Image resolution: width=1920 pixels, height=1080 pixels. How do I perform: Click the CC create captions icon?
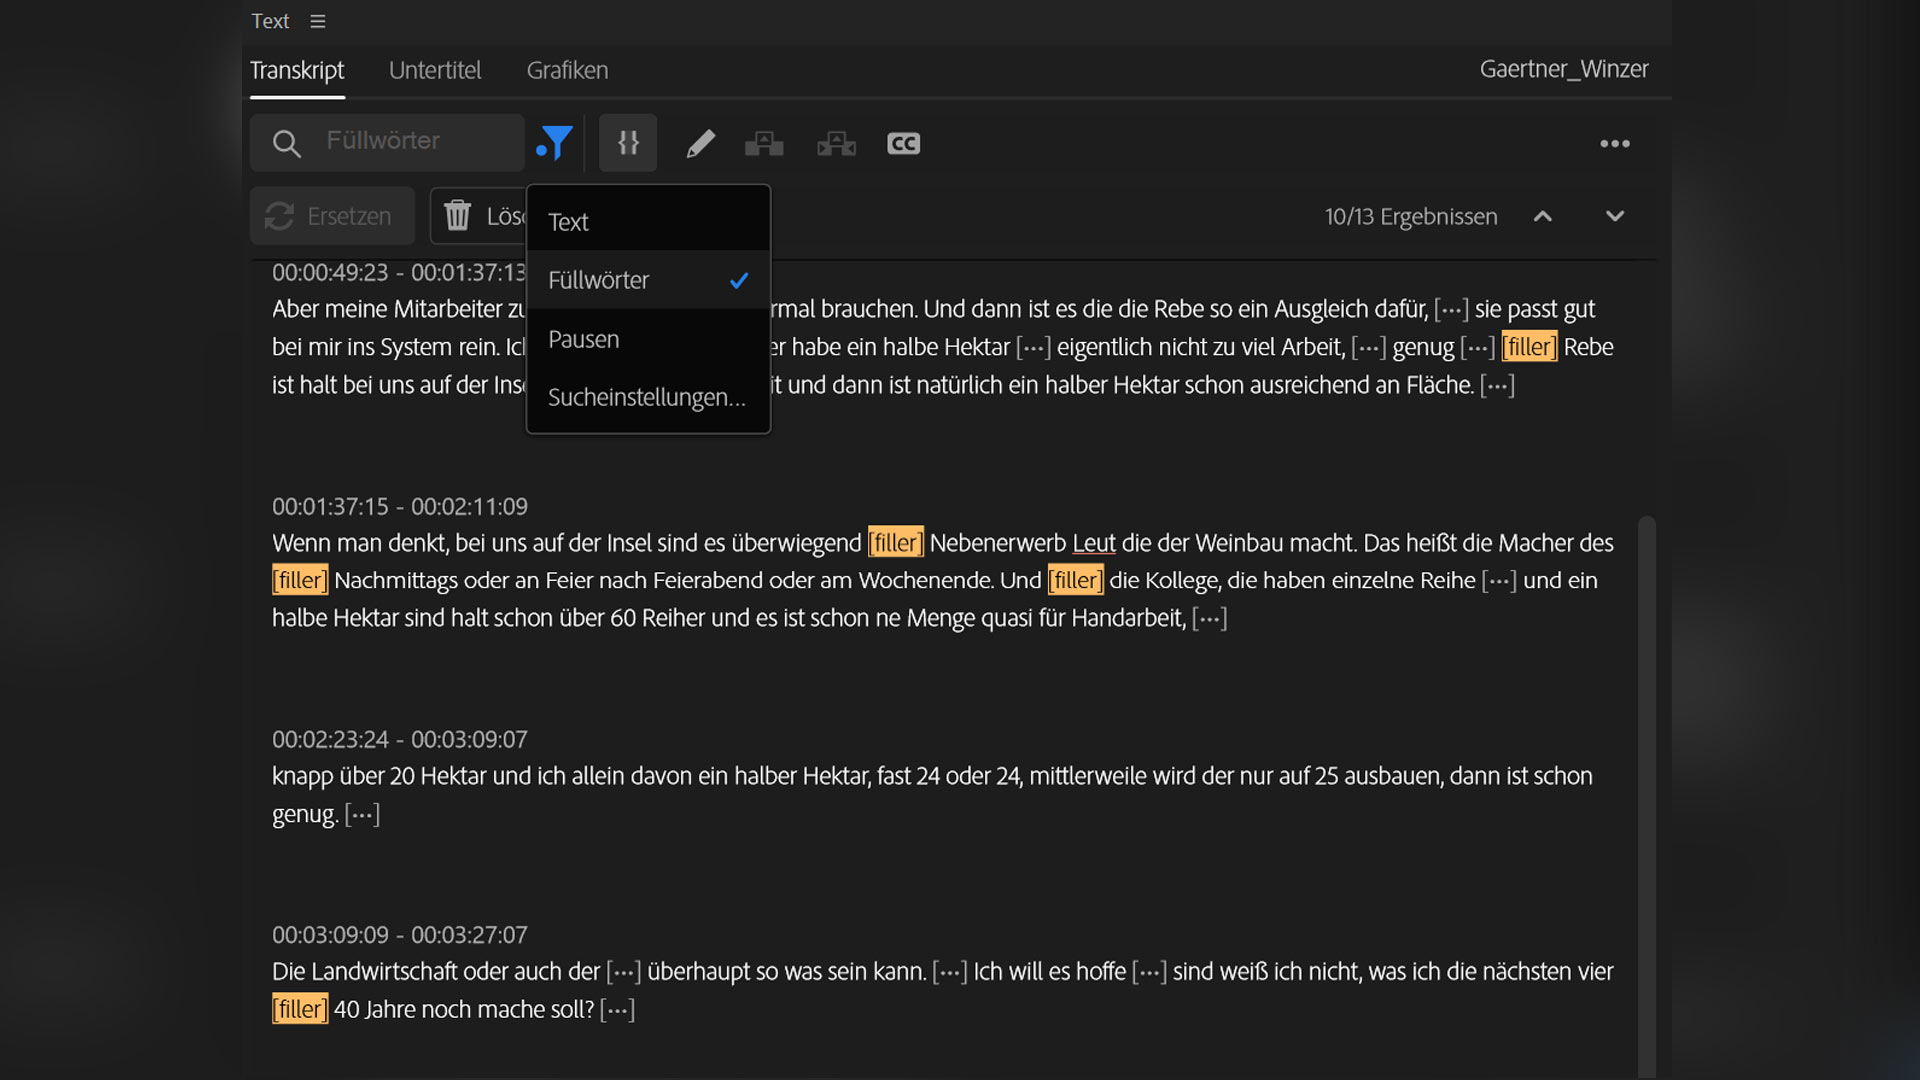[x=903, y=143]
